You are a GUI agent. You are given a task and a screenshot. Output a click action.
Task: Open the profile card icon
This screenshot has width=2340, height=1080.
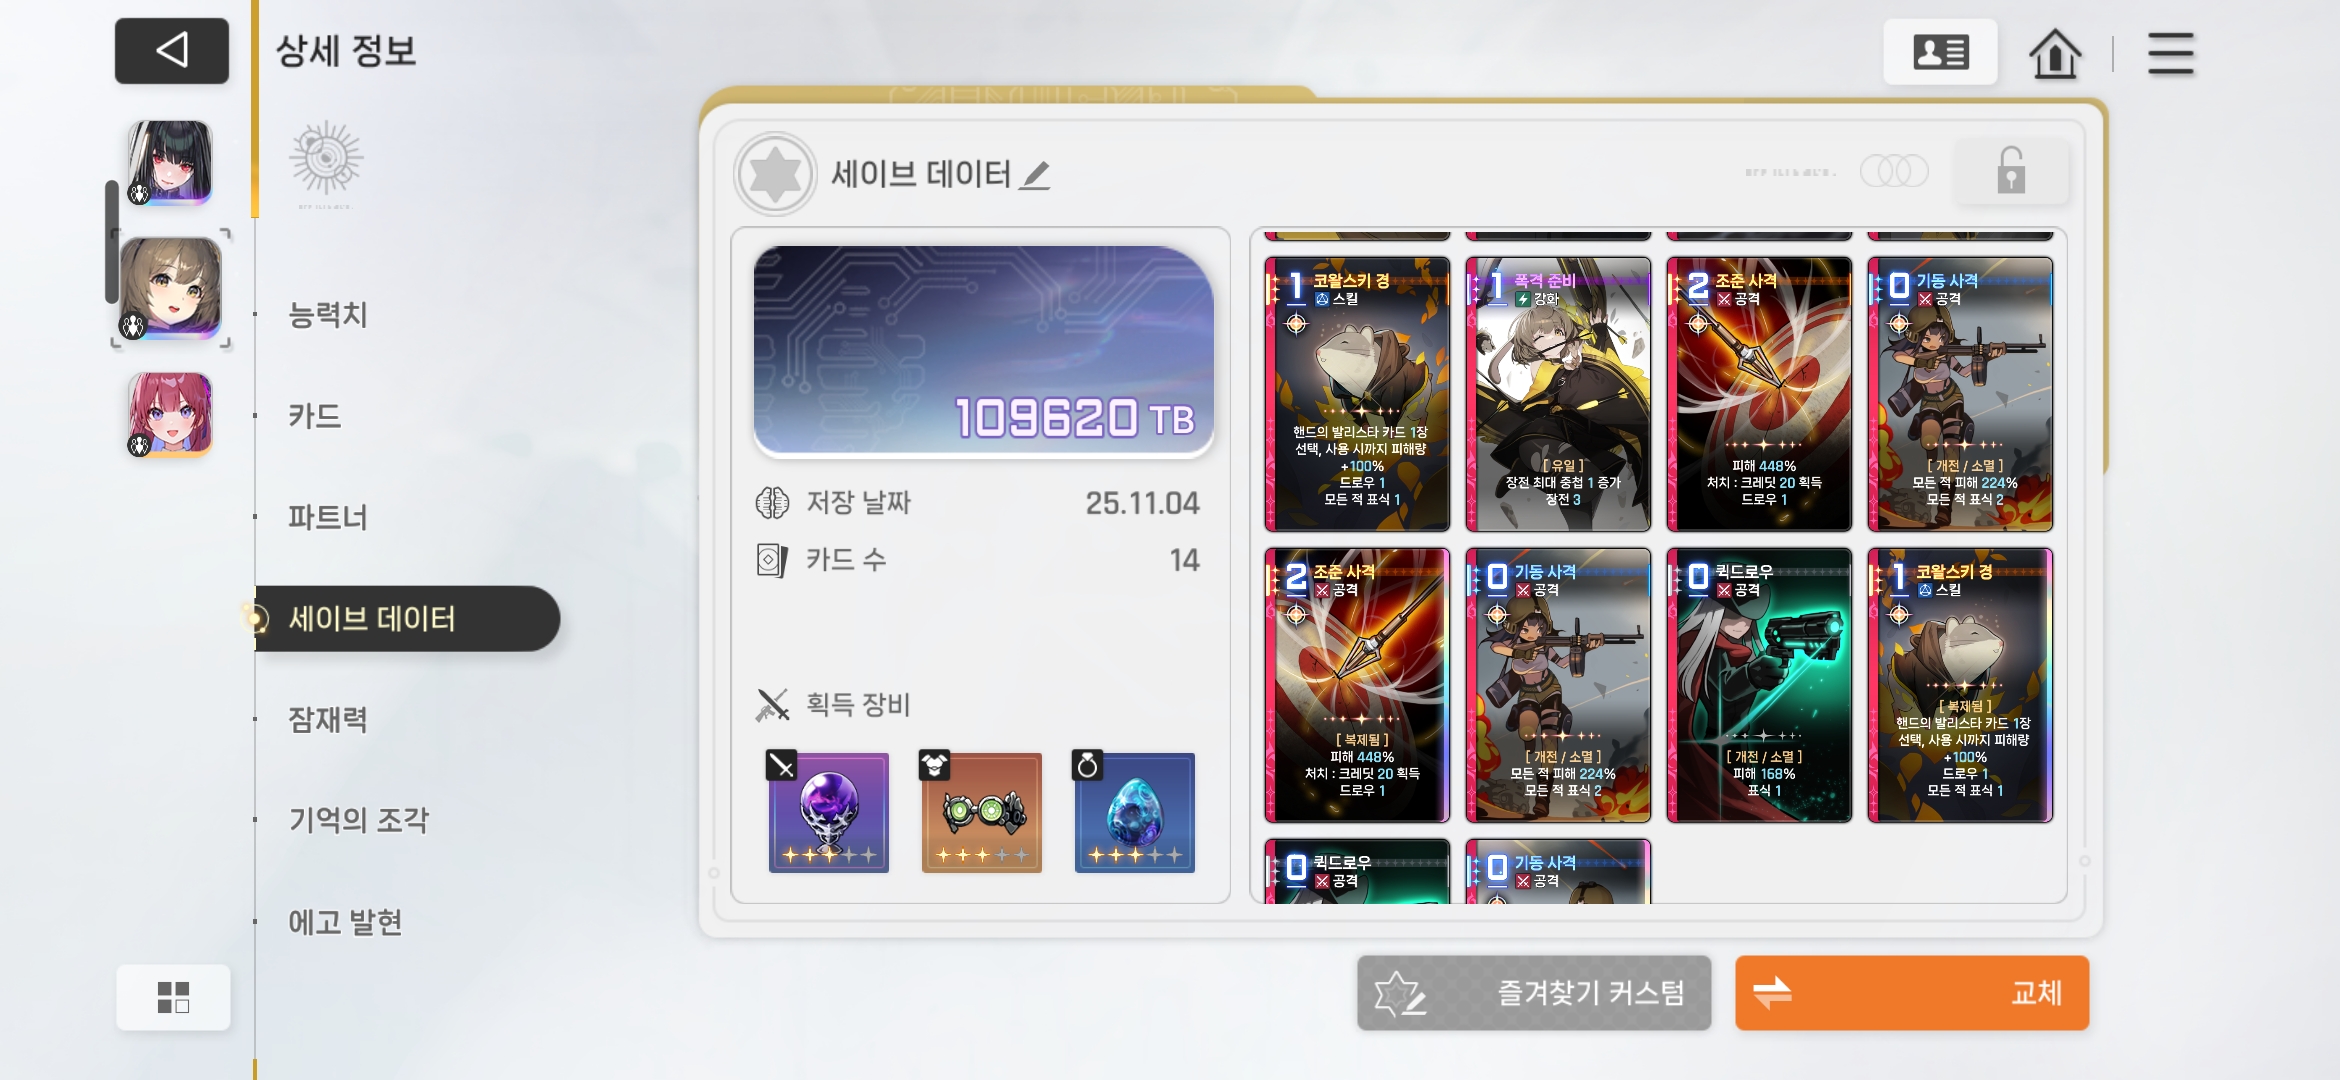click(x=1940, y=52)
